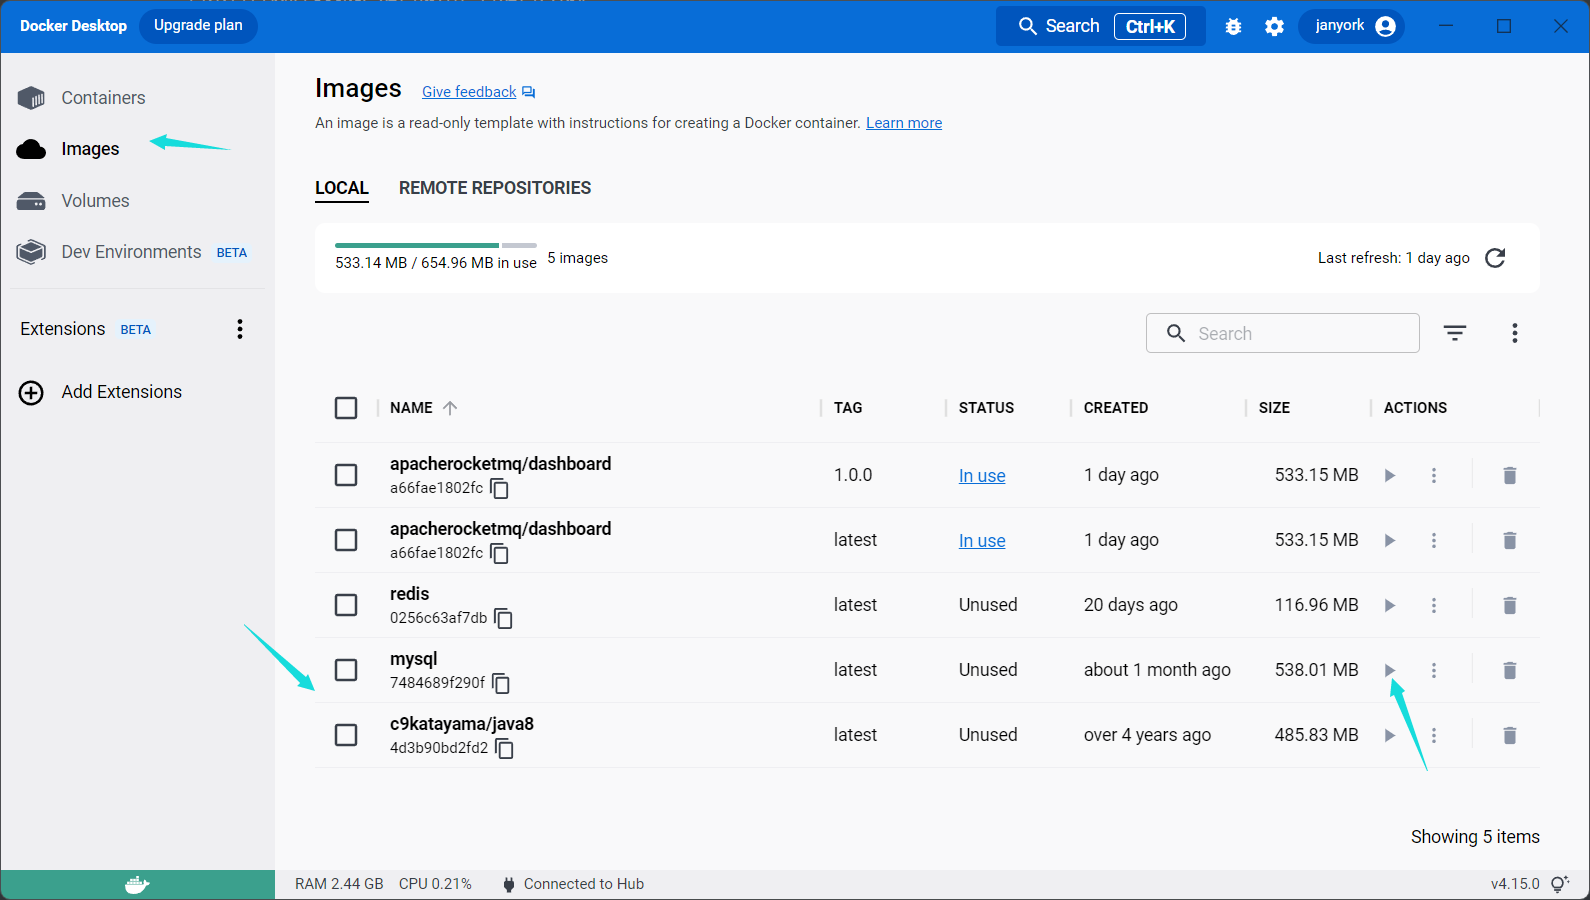
Task: Run the dashboard 1.0.0 image
Action: pos(1390,476)
